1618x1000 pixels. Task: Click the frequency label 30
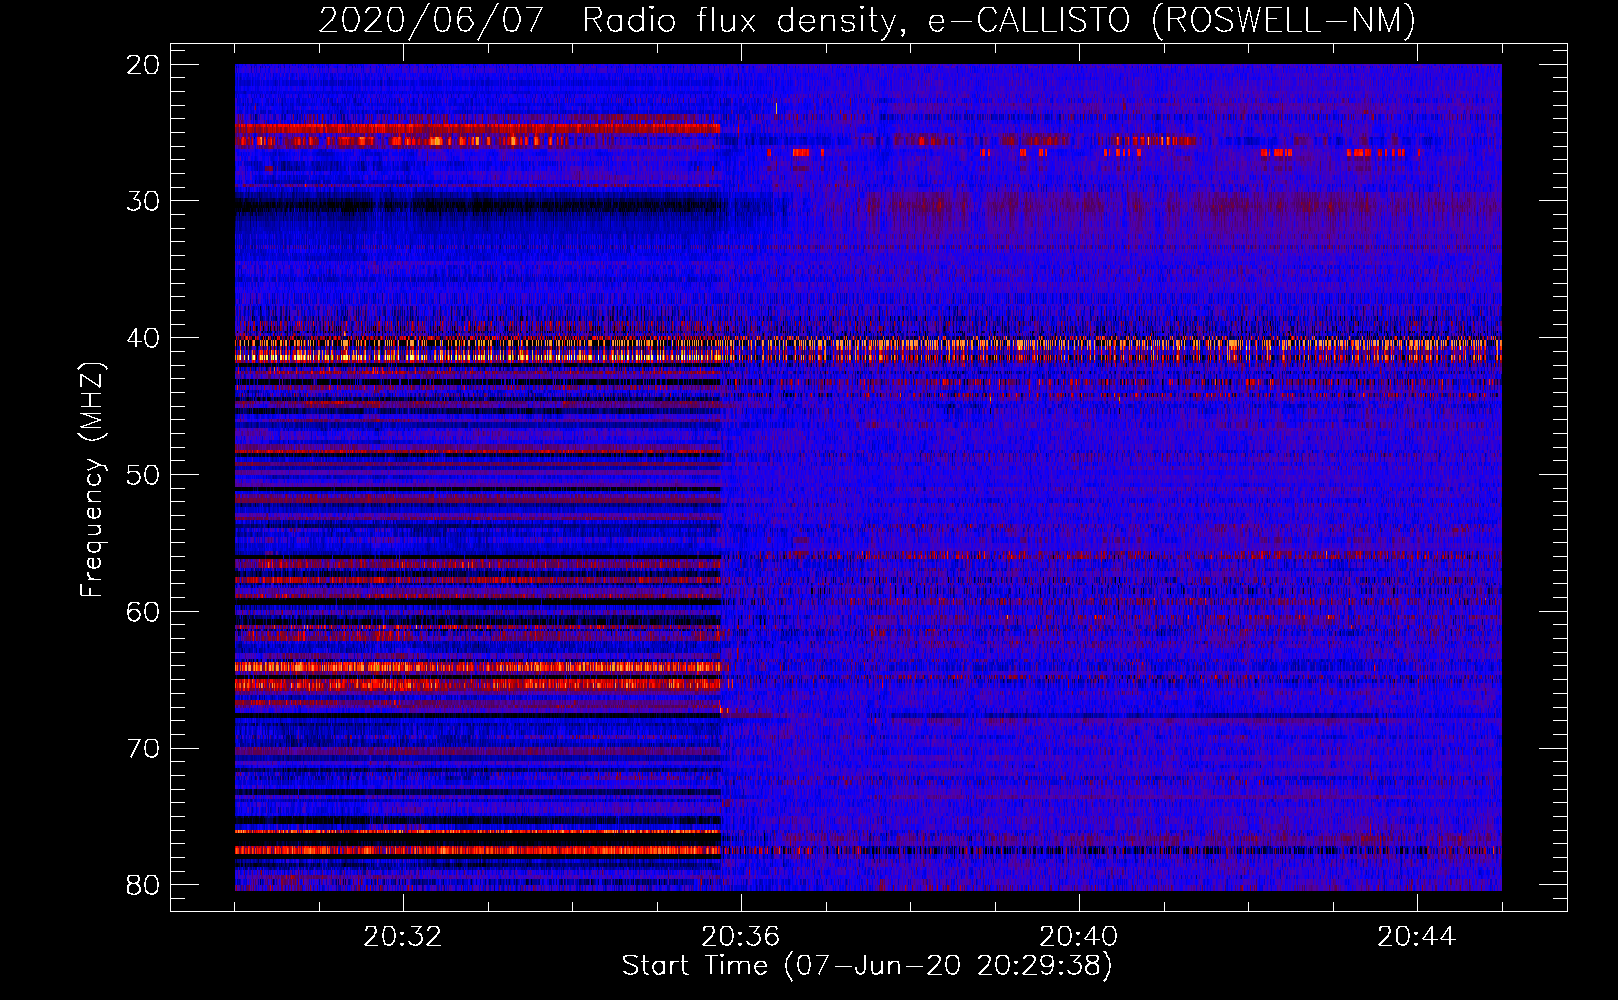(144, 201)
